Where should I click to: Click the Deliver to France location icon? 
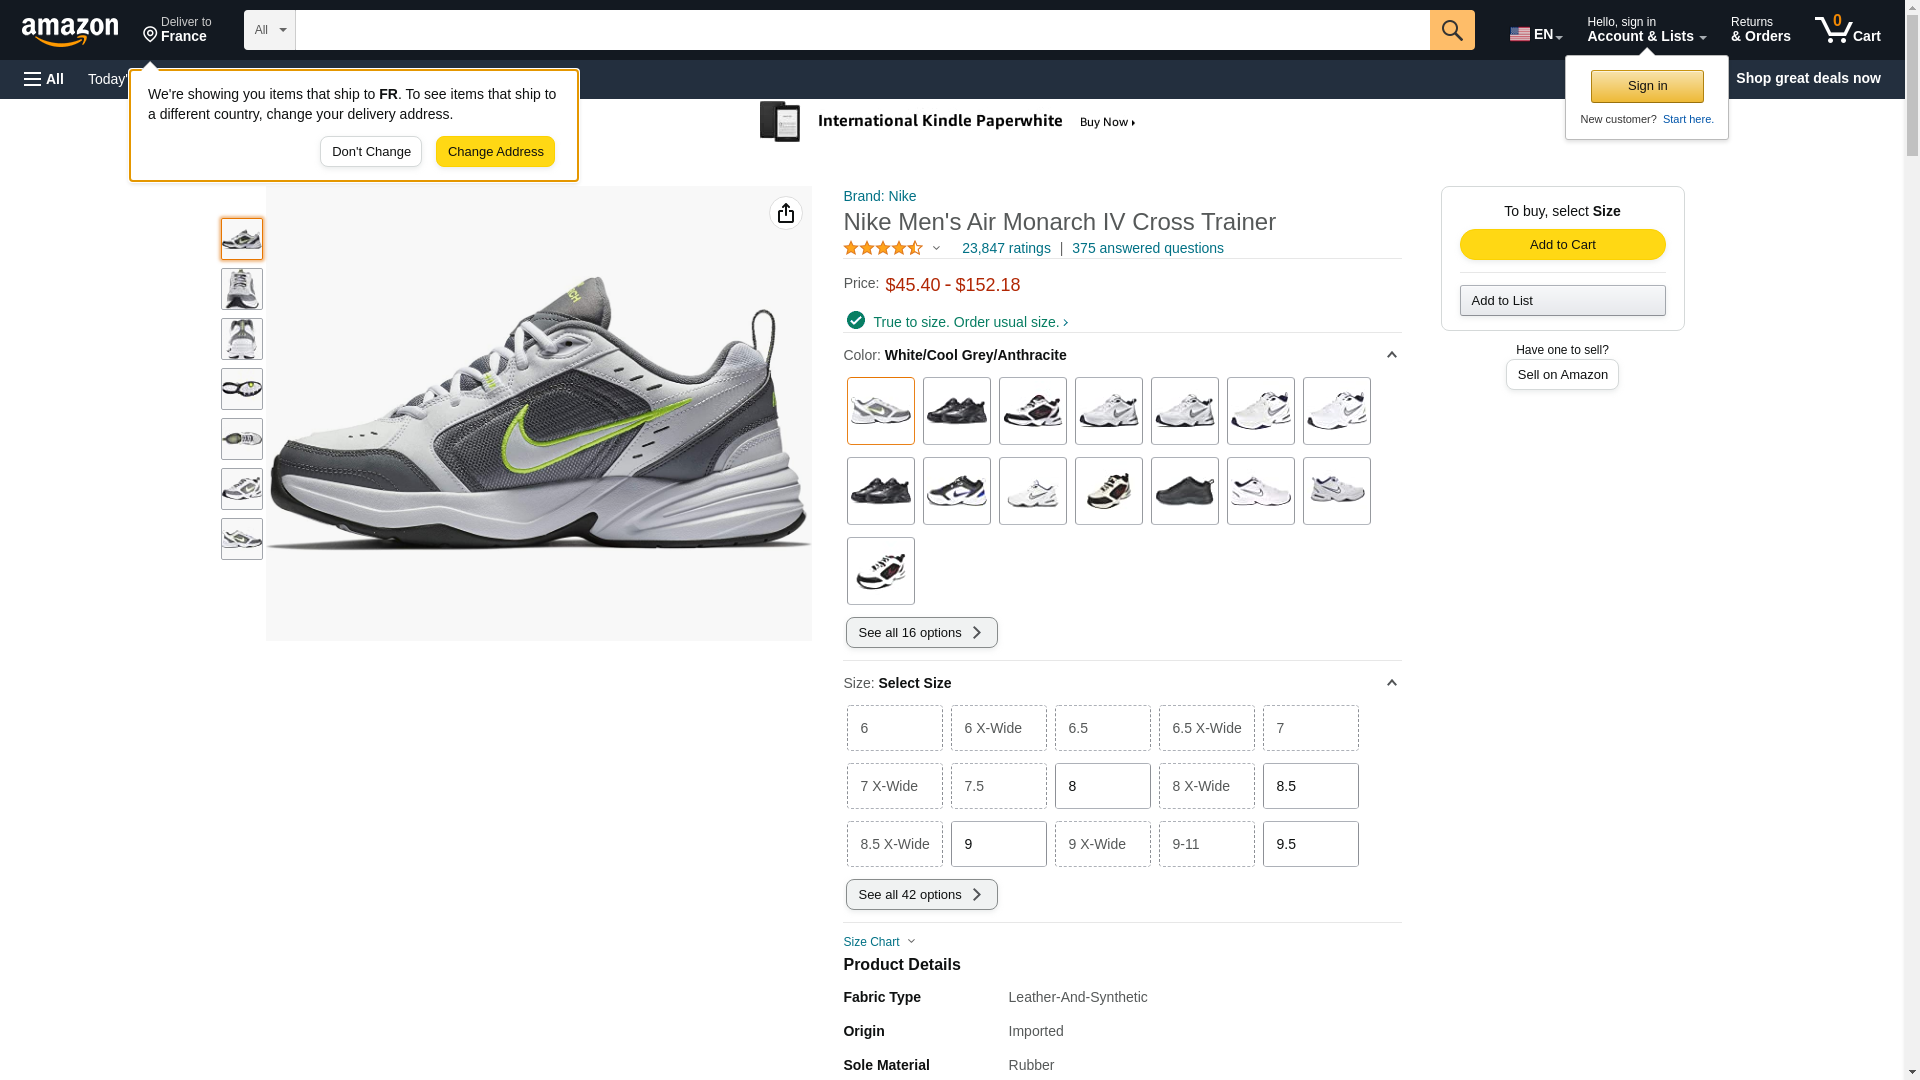(151, 35)
